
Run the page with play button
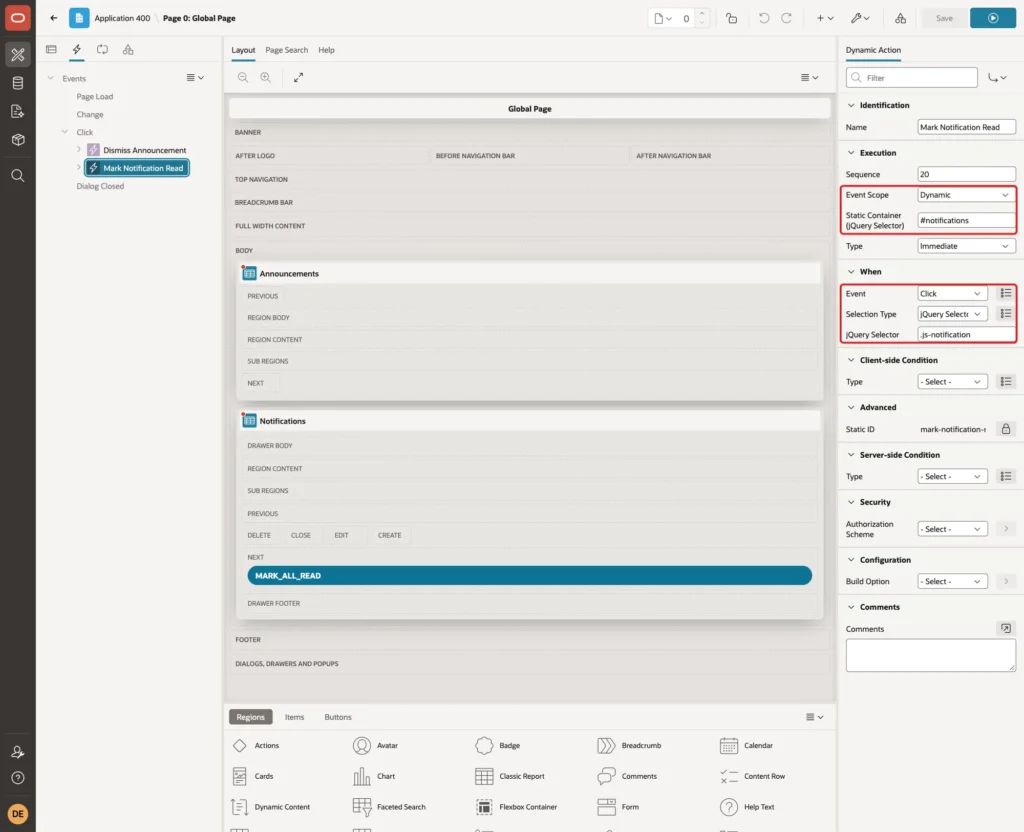pyautogui.click(x=993, y=18)
